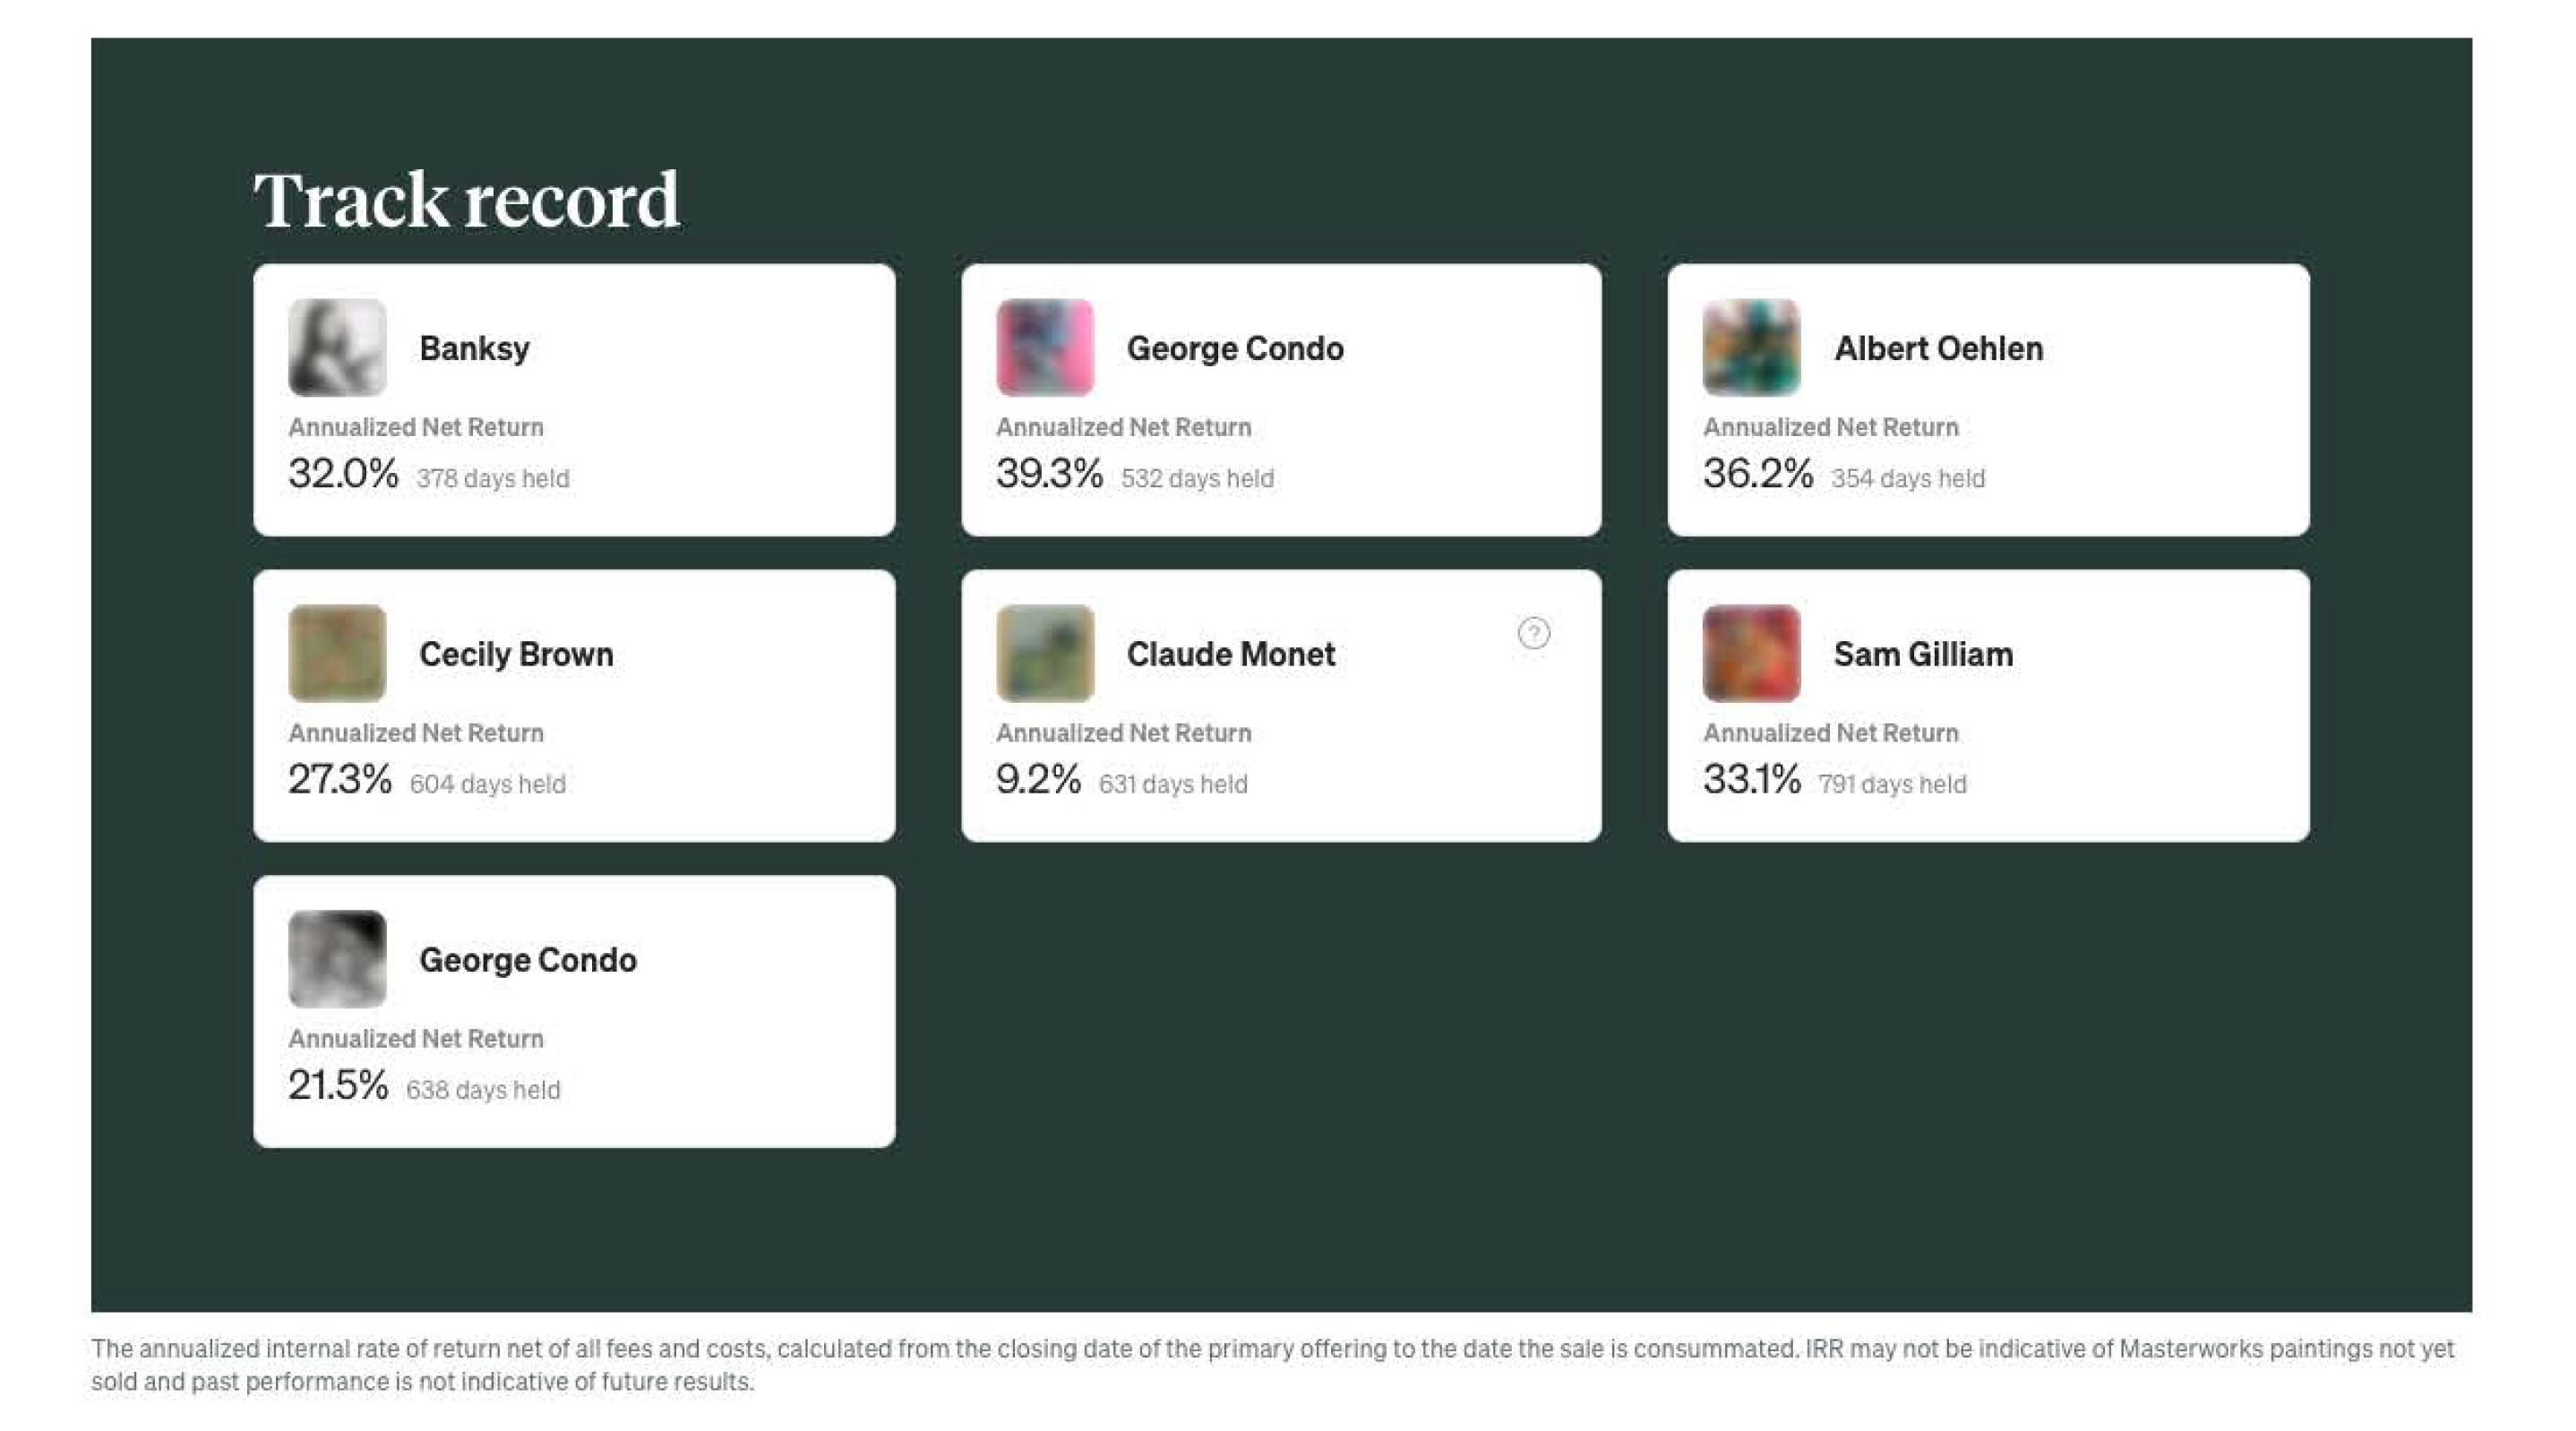Open the grayscale George Condo artwork thumbnail
Image resolution: width=2576 pixels, height=1431 pixels.
click(x=337, y=958)
